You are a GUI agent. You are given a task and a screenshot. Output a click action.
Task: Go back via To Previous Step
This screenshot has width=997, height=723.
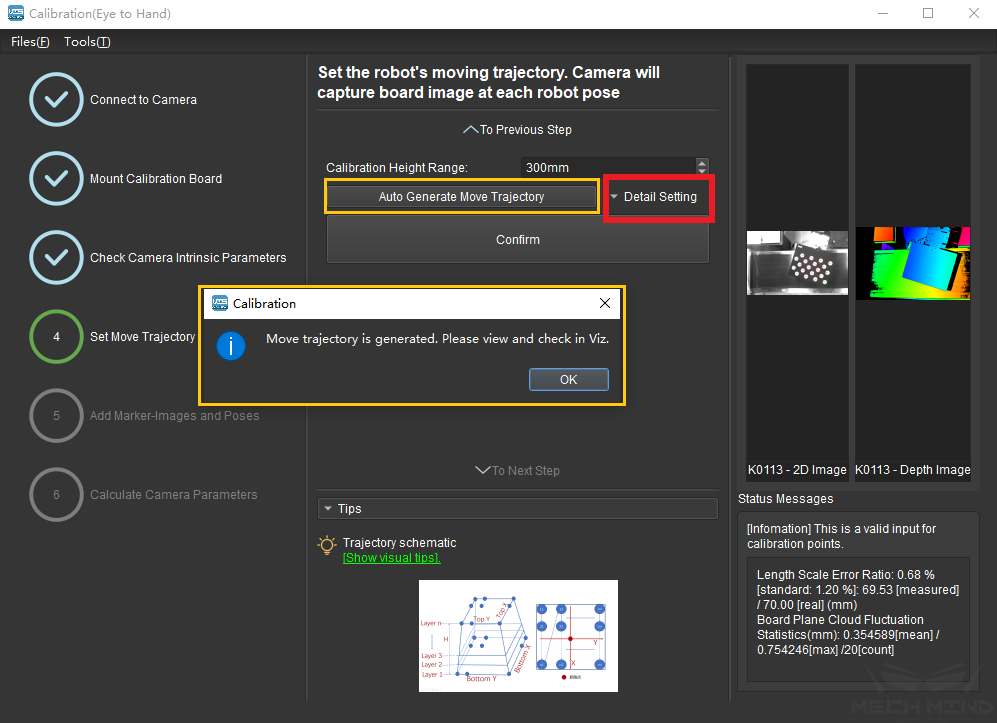518,130
